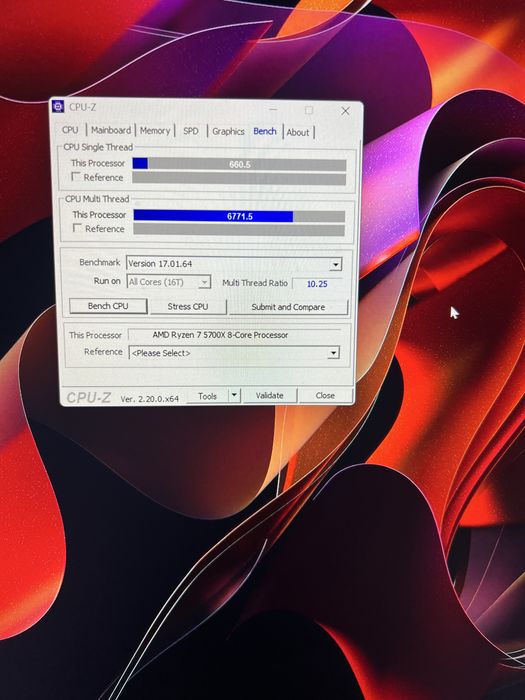Click the Multi Thread Ratio value 10.25
525x700 pixels.
tap(317, 283)
